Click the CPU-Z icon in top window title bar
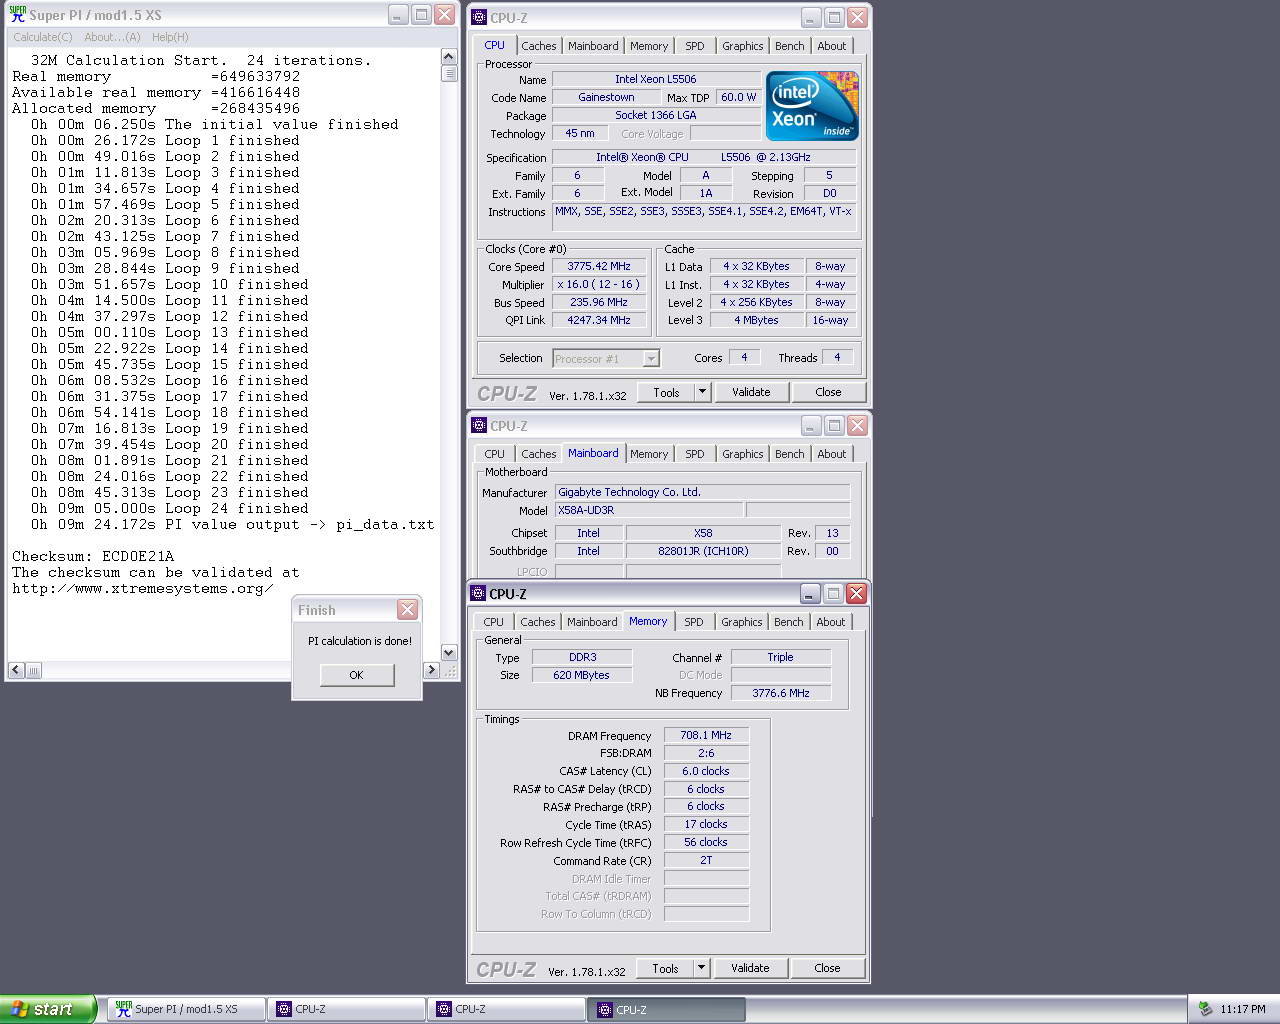Image resolution: width=1280 pixels, height=1024 pixels. click(479, 17)
